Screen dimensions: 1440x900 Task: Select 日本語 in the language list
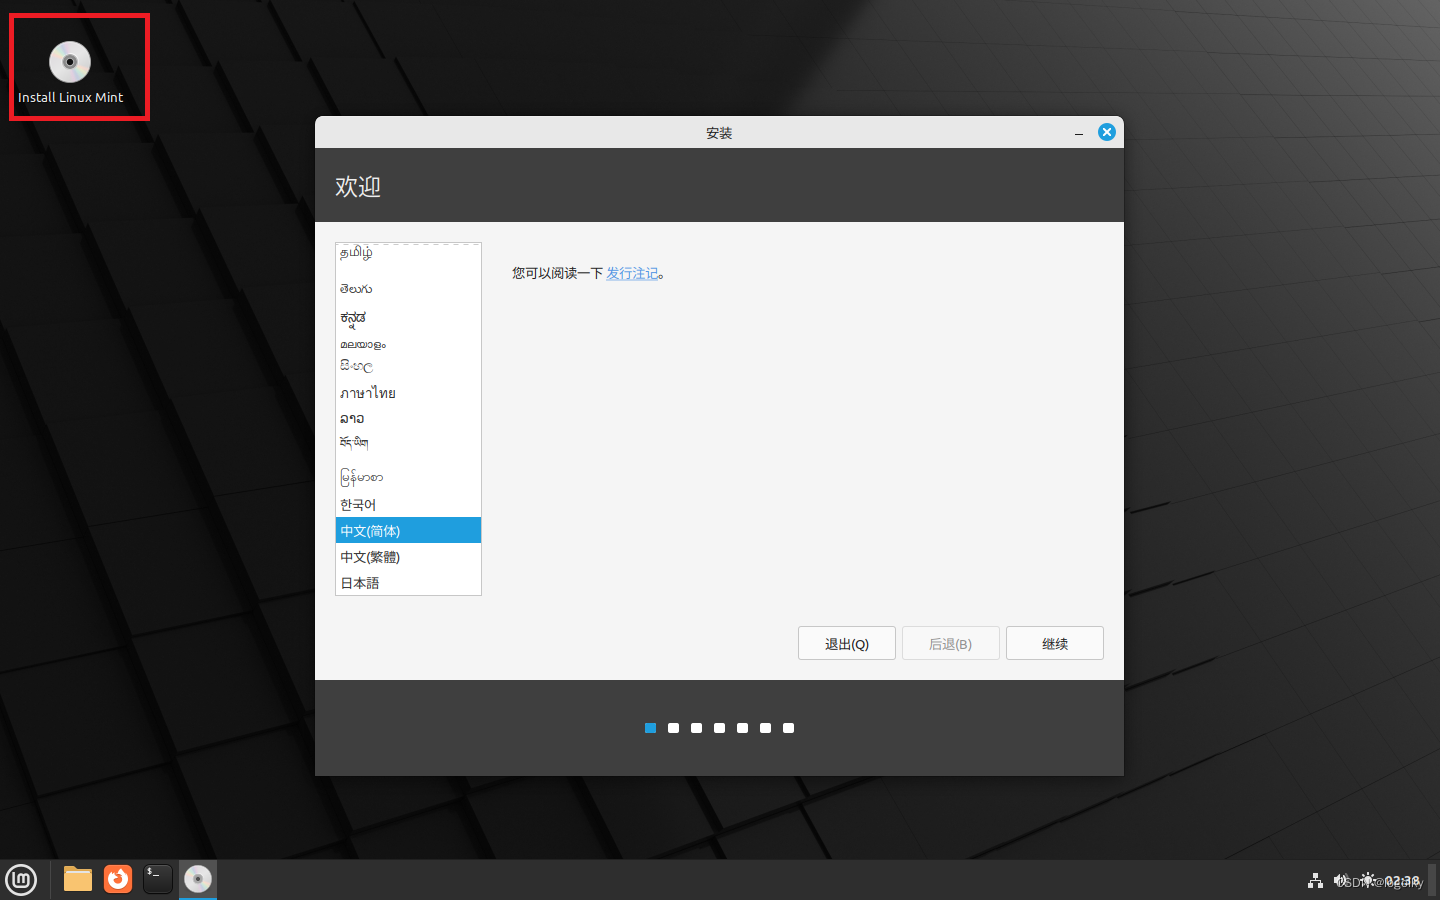click(x=360, y=583)
